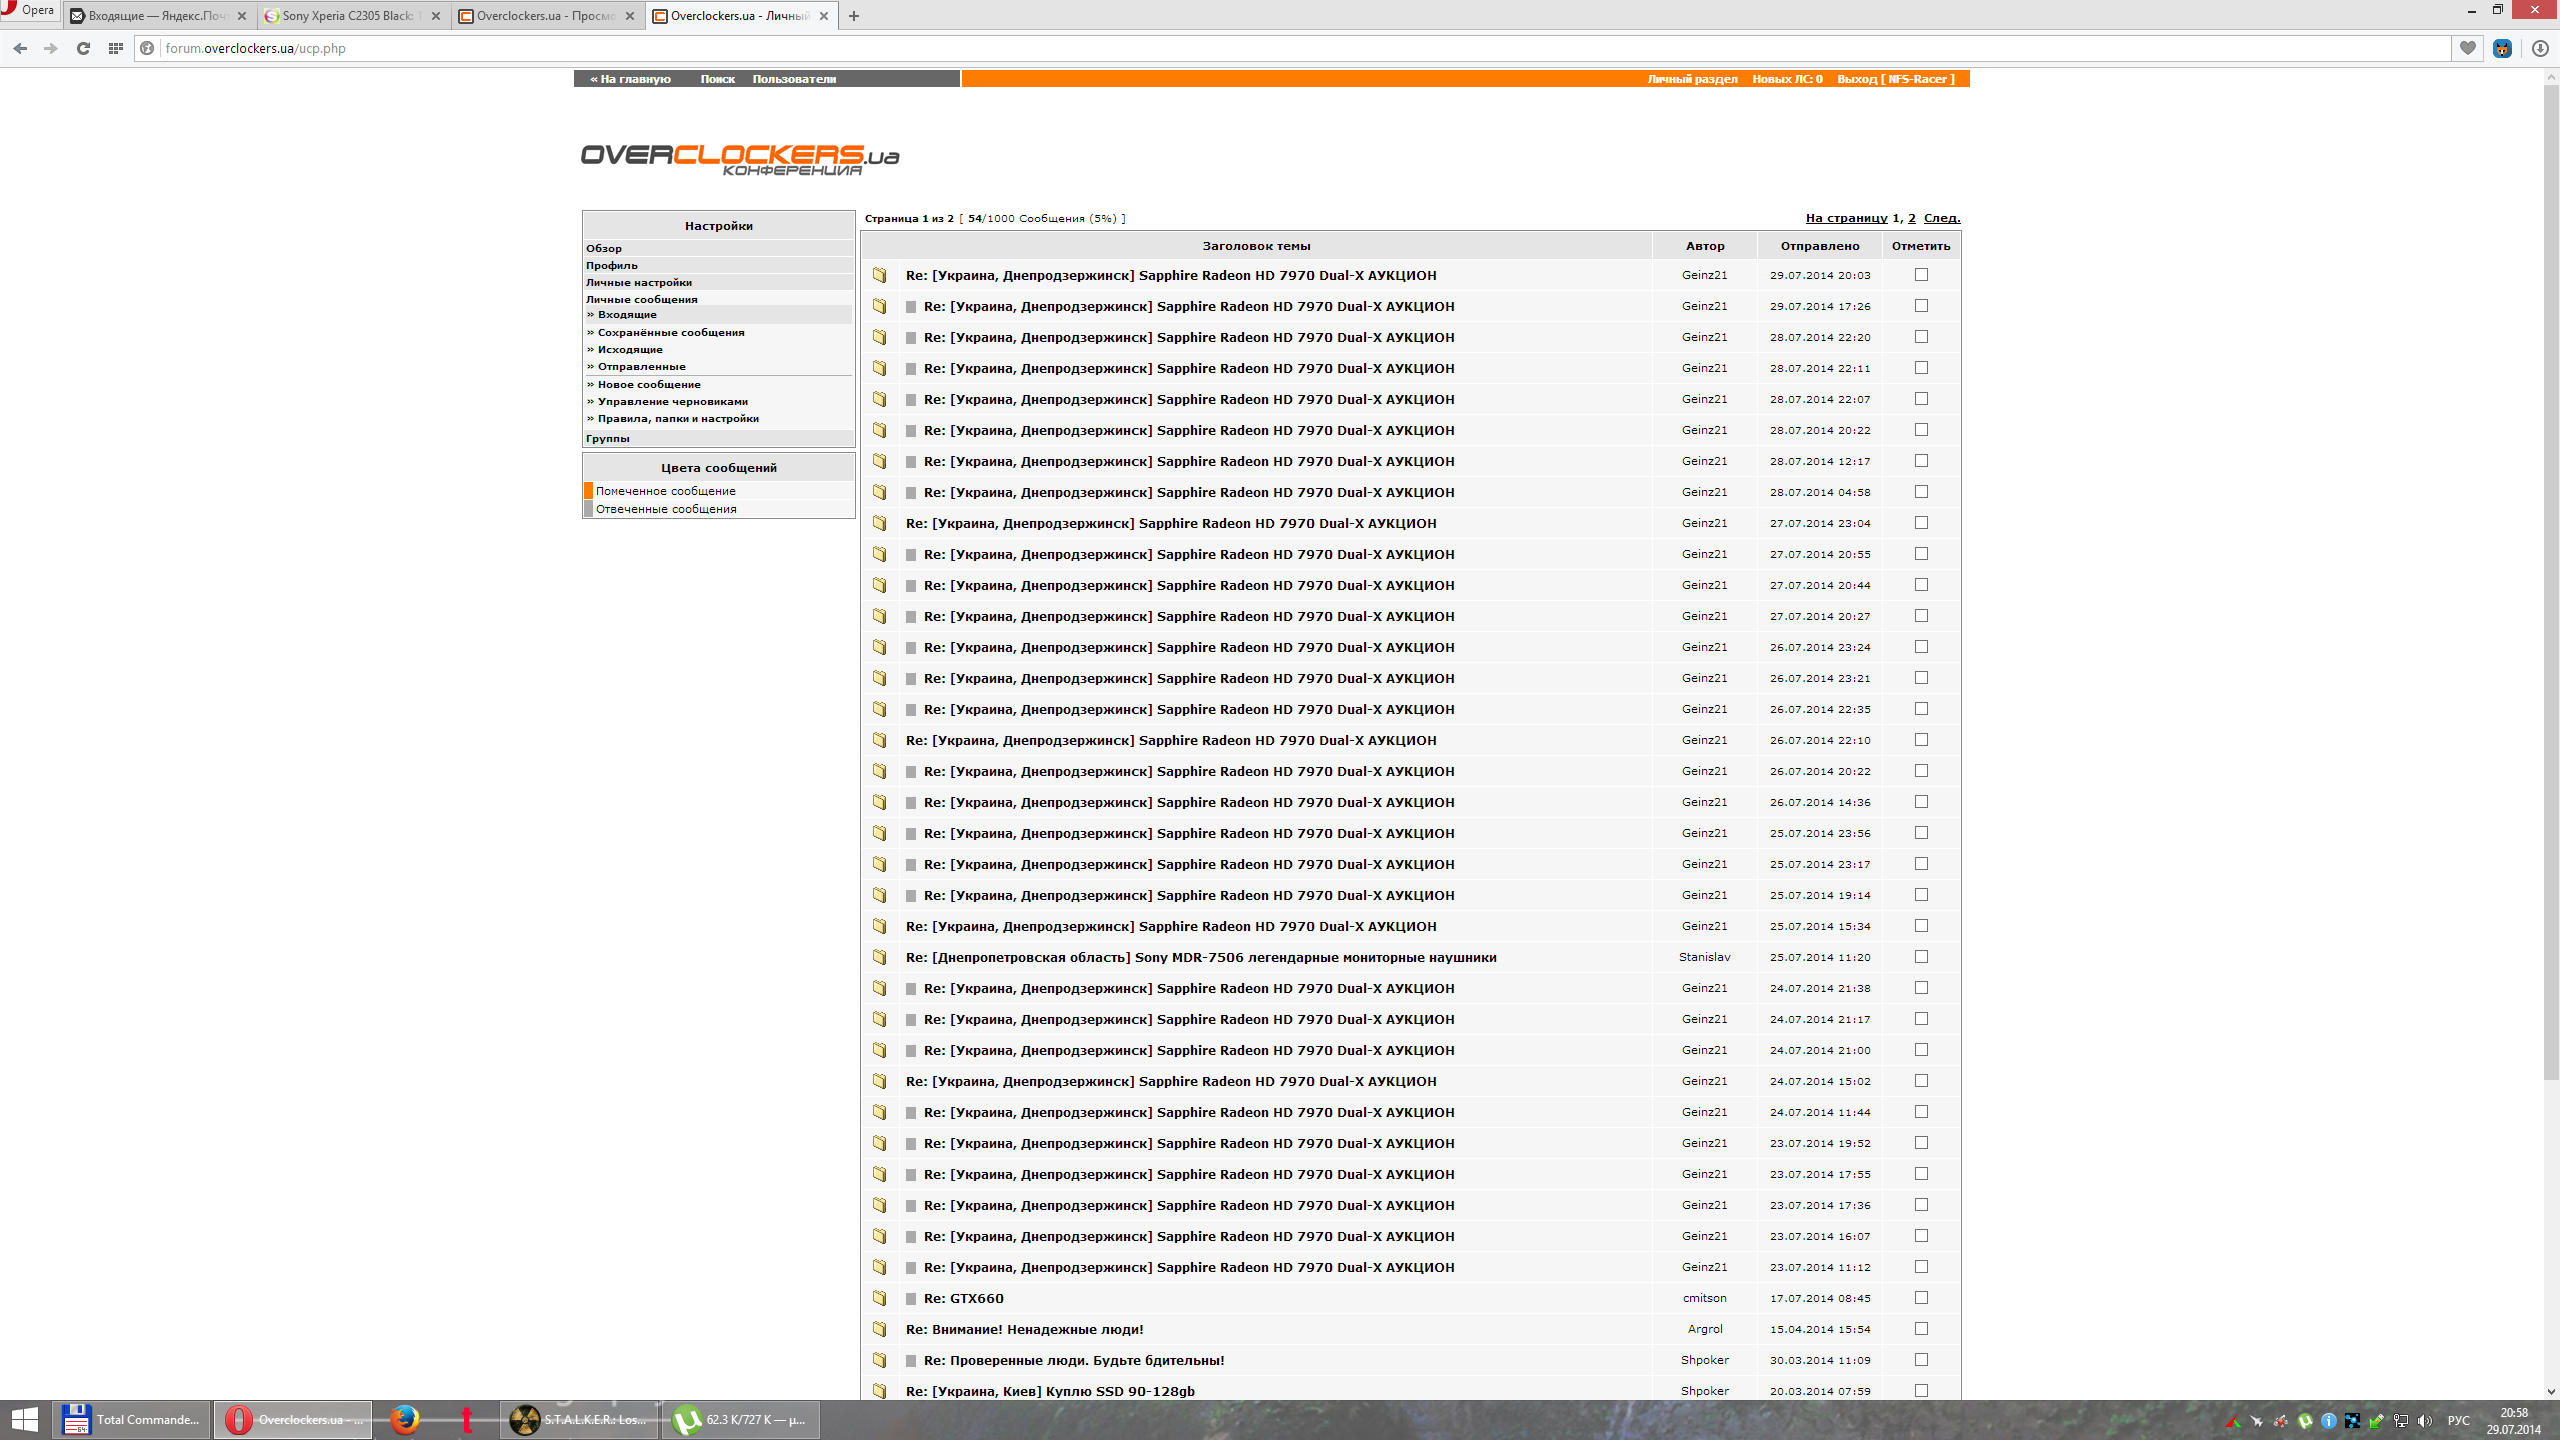Open the downloads icon in the address bar row

pyautogui.click(x=2540, y=48)
